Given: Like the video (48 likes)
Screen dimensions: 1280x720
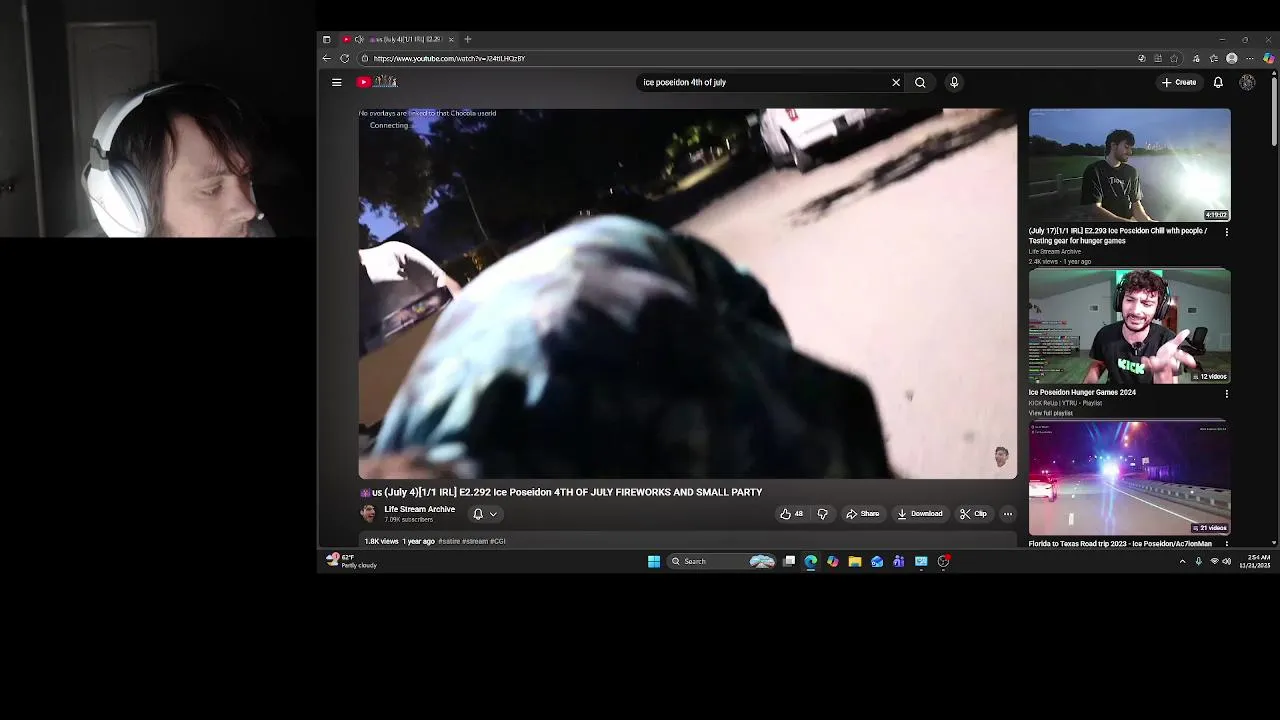Looking at the screenshot, I should pyautogui.click(x=791, y=514).
